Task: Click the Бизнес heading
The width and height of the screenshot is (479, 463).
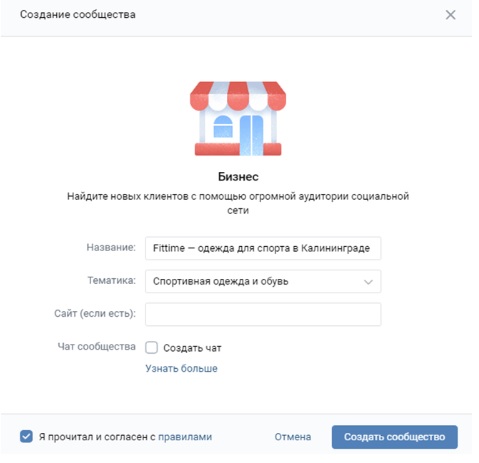Action: coord(238,177)
